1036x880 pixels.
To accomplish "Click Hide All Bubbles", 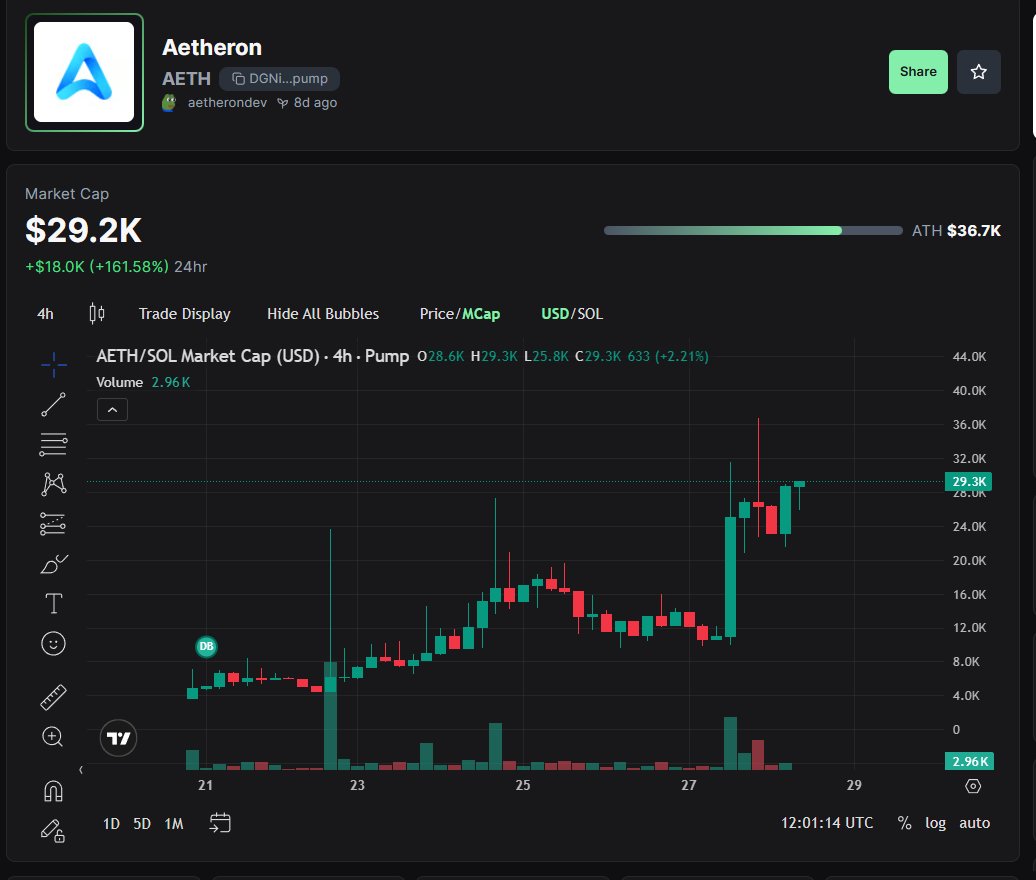I will pyautogui.click(x=323, y=314).
